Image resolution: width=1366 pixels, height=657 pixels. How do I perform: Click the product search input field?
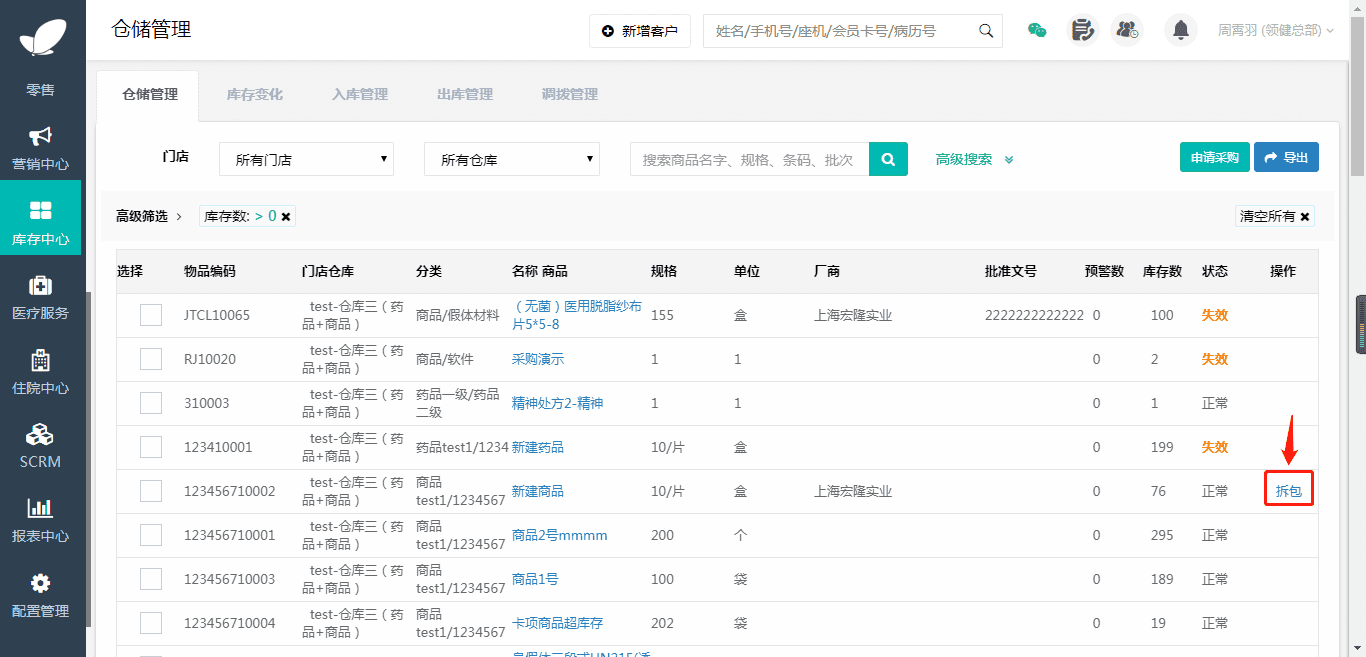tap(749, 159)
